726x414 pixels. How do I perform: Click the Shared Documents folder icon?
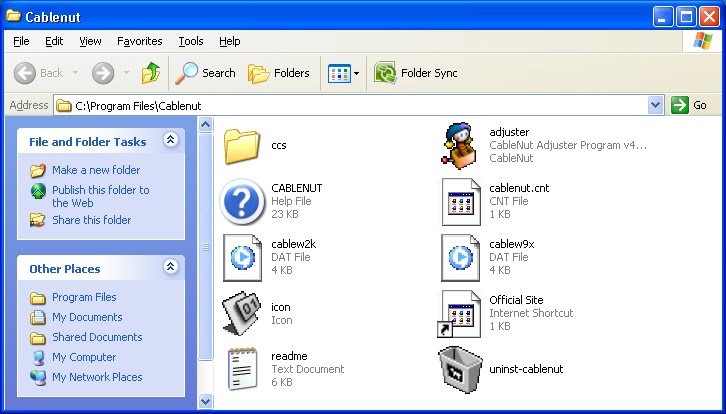38,338
